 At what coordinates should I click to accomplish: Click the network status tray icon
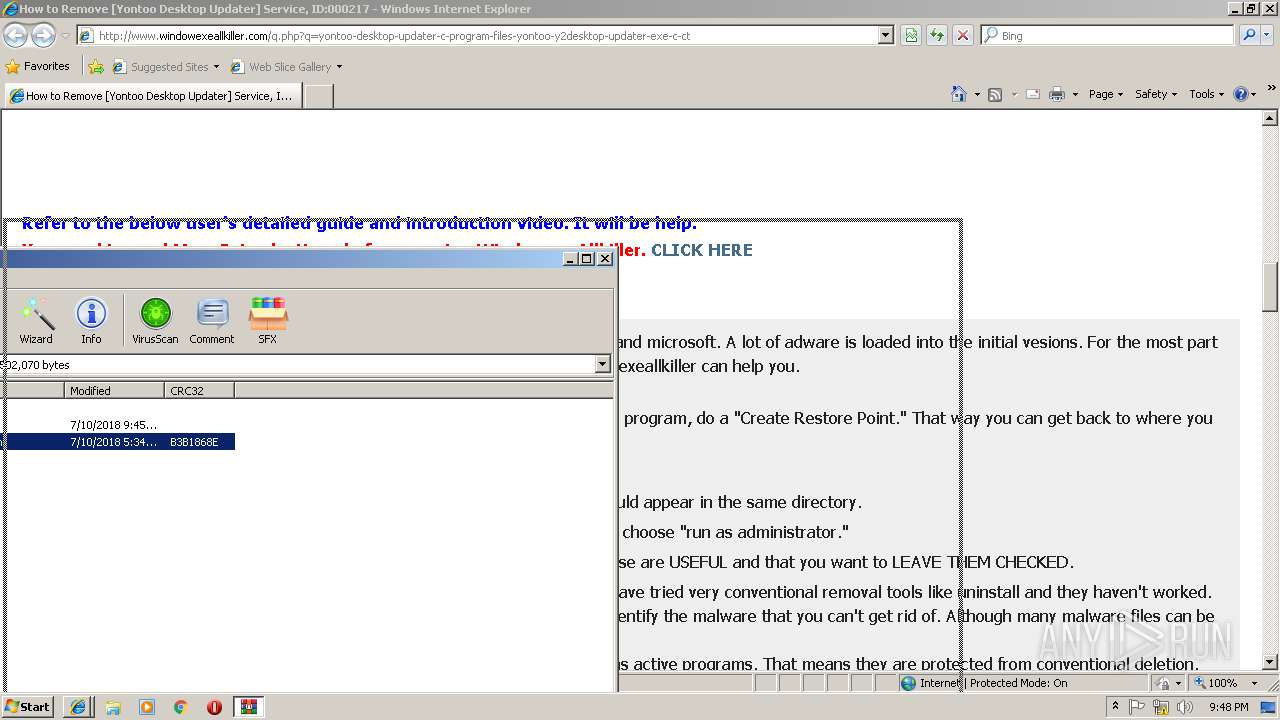coord(1161,707)
